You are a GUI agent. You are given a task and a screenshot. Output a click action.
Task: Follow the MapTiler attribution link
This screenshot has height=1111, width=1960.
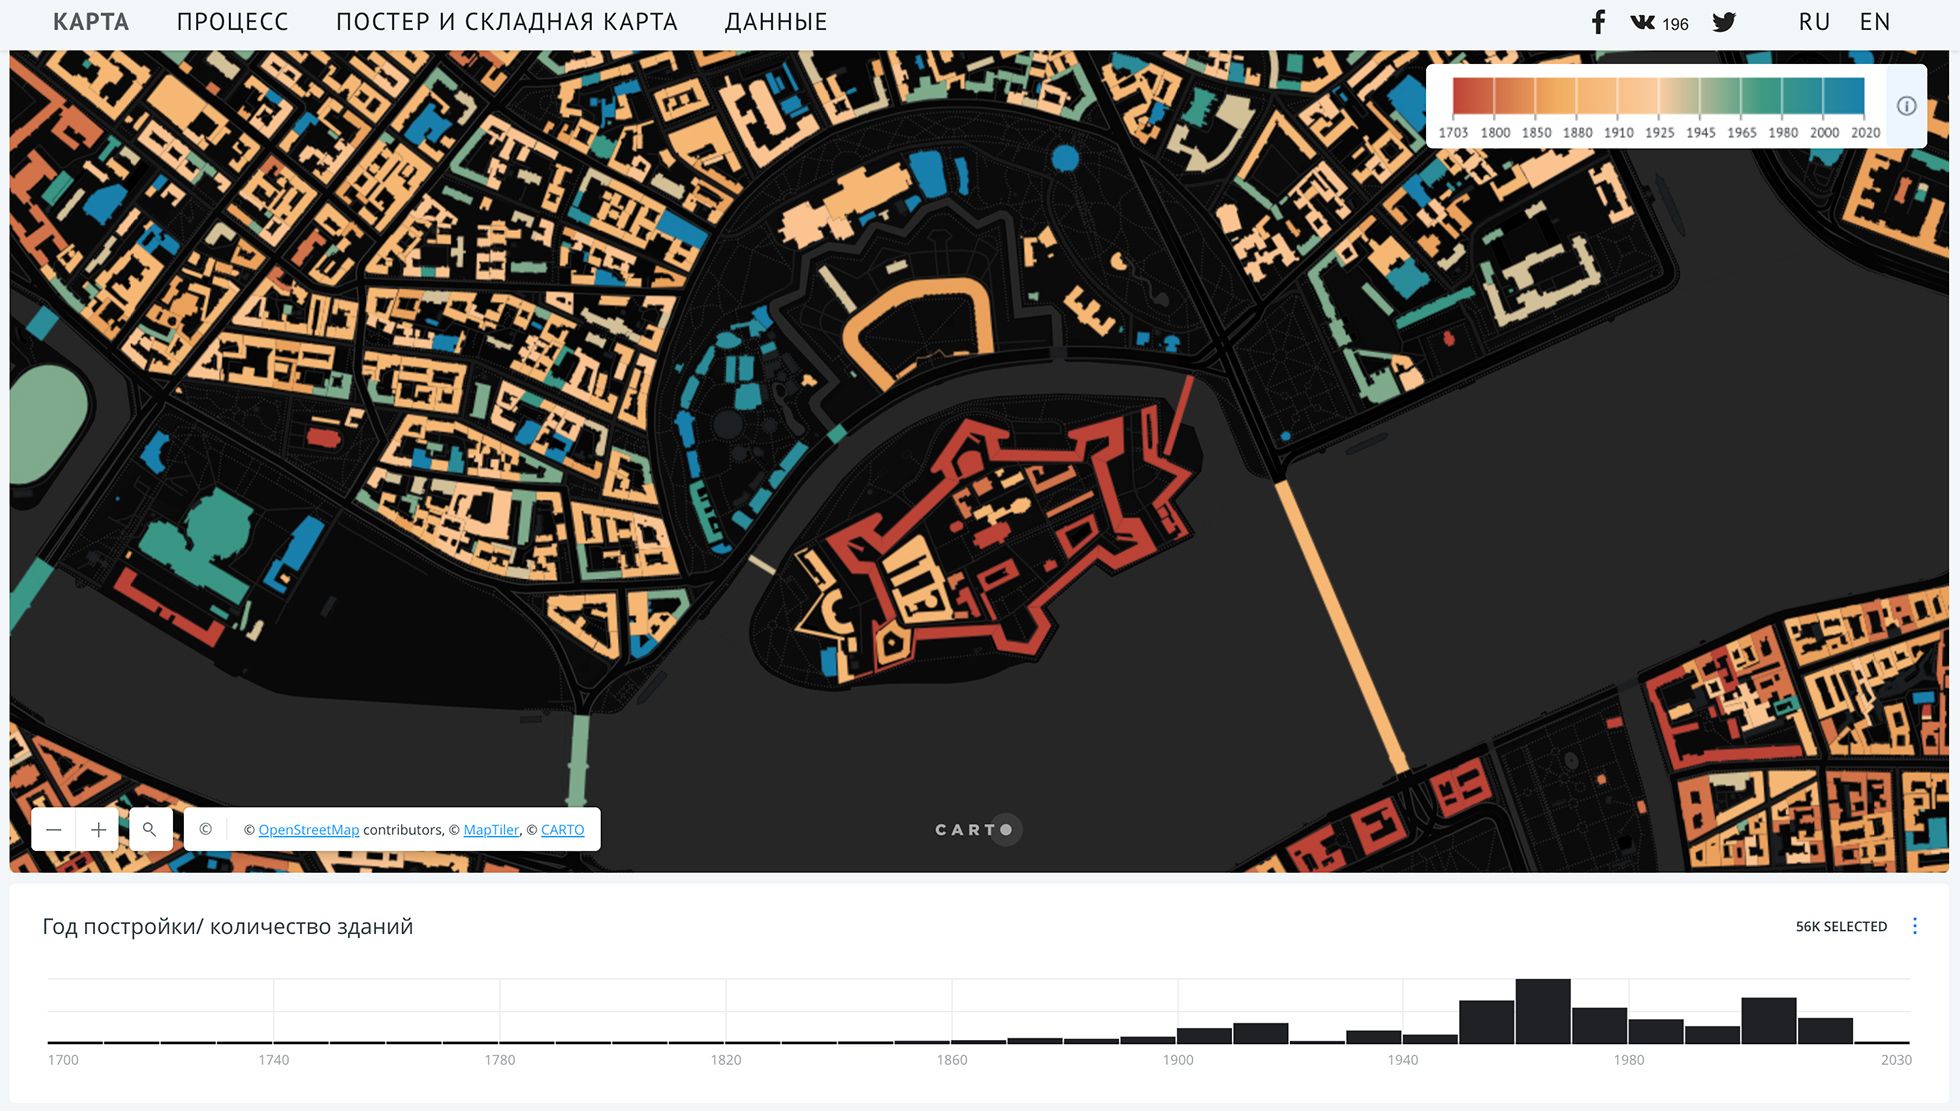point(491,830)
